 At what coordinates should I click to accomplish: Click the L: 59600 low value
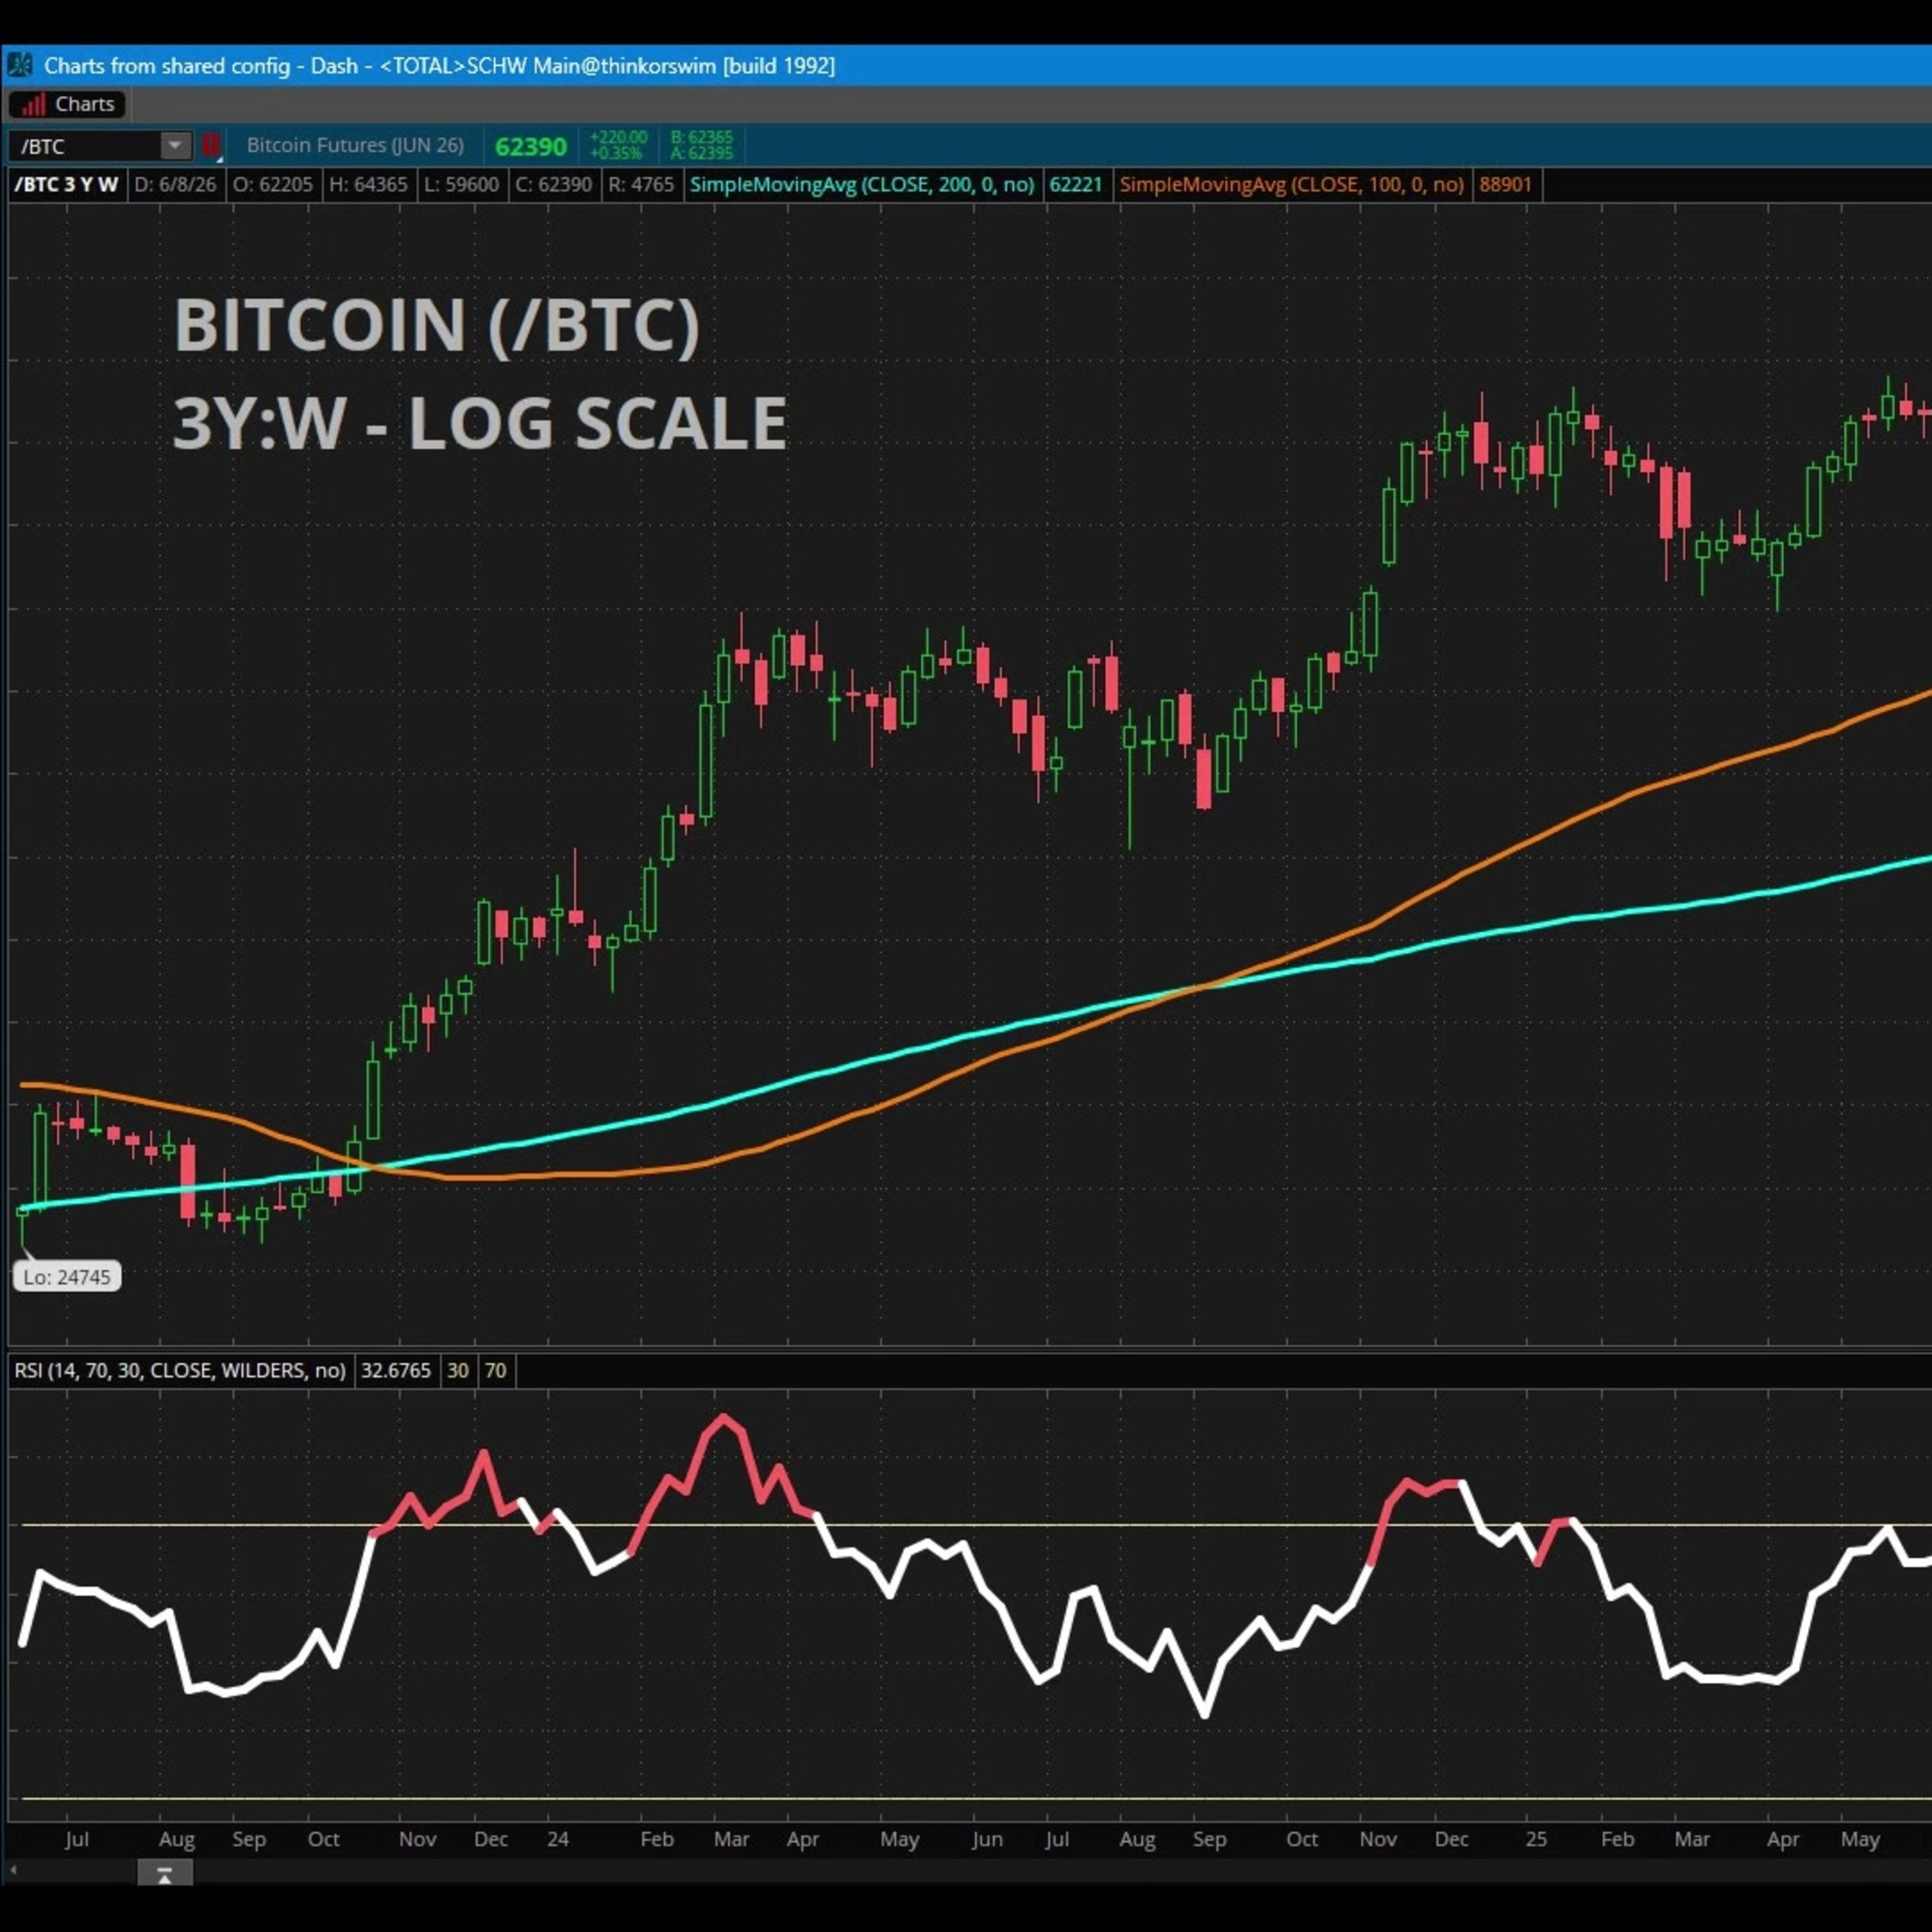(461, 184)
